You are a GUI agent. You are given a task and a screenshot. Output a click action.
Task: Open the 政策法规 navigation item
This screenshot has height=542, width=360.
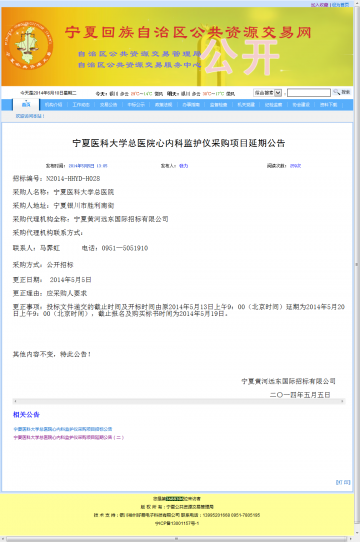coord(164,105)
